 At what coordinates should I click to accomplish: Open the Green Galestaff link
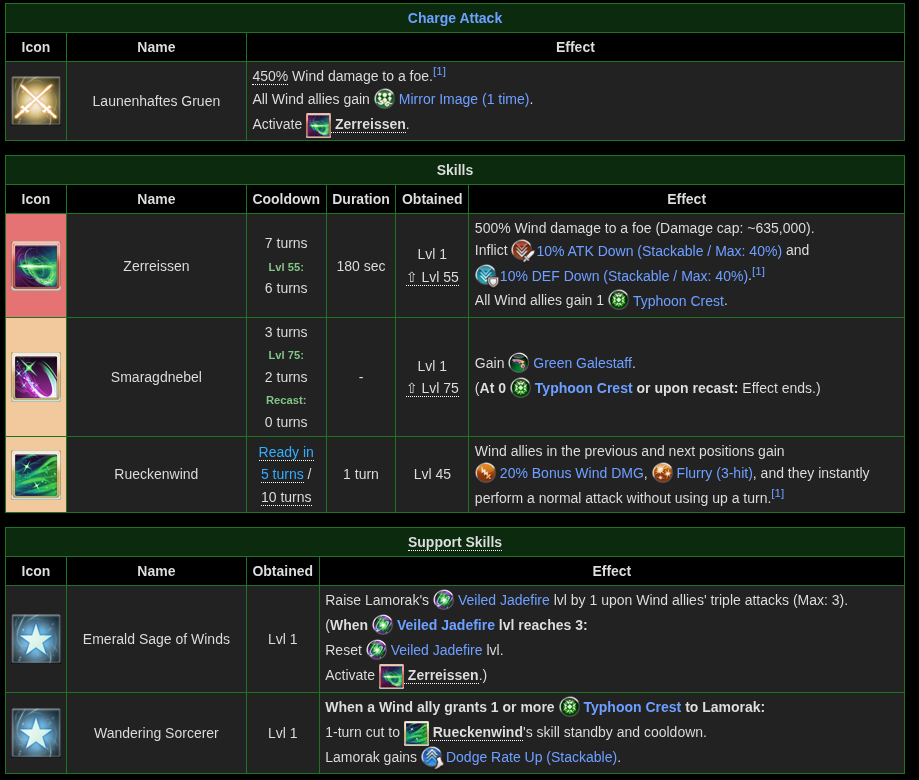coord(582,363)
